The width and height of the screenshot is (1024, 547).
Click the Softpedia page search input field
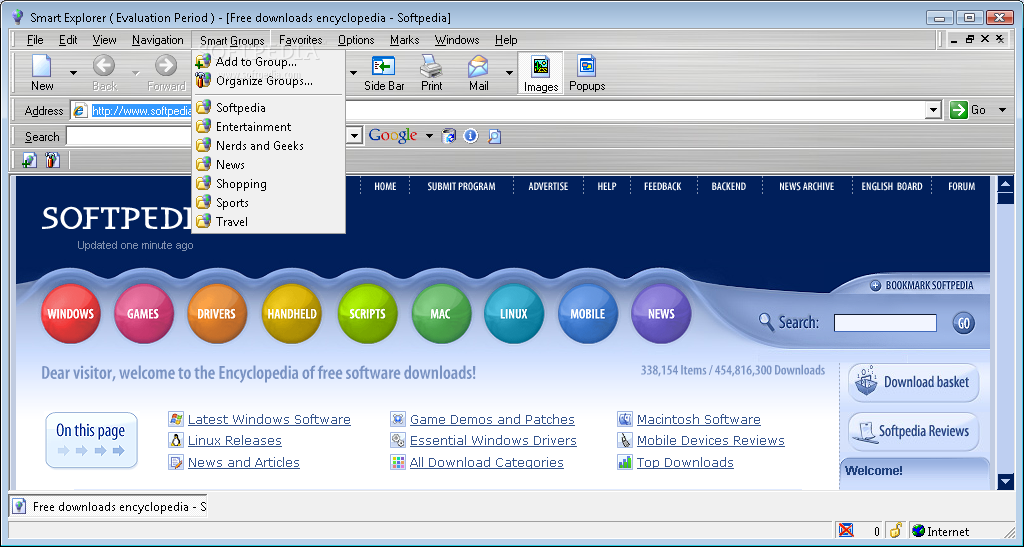[885, 322]
